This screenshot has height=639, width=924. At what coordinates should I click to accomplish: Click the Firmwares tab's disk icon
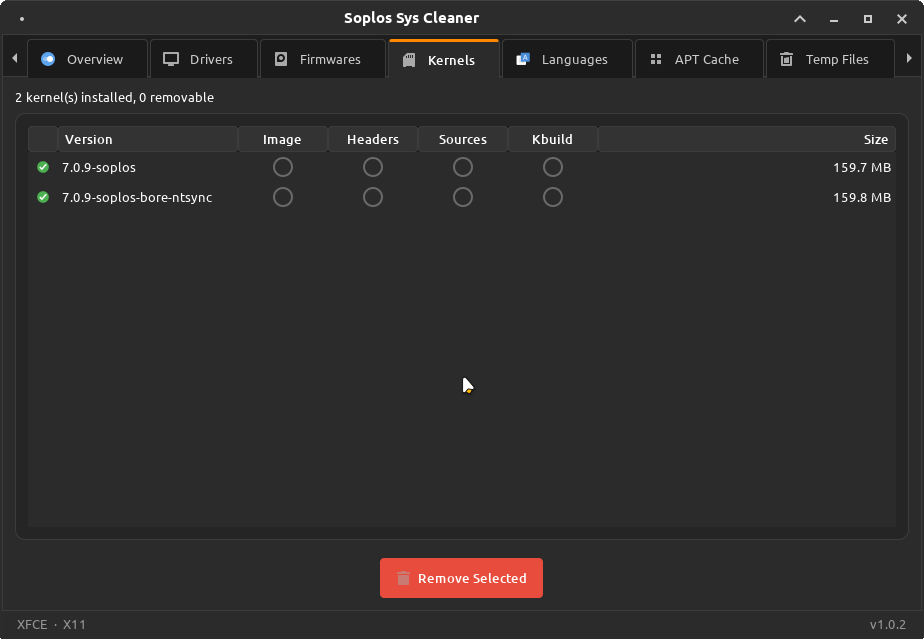tap(281, 59)
